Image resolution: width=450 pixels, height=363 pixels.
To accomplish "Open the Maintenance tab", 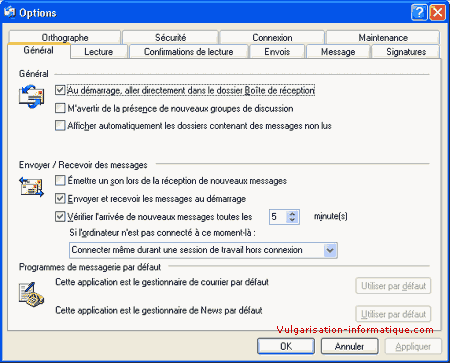I will pos(383,37).
